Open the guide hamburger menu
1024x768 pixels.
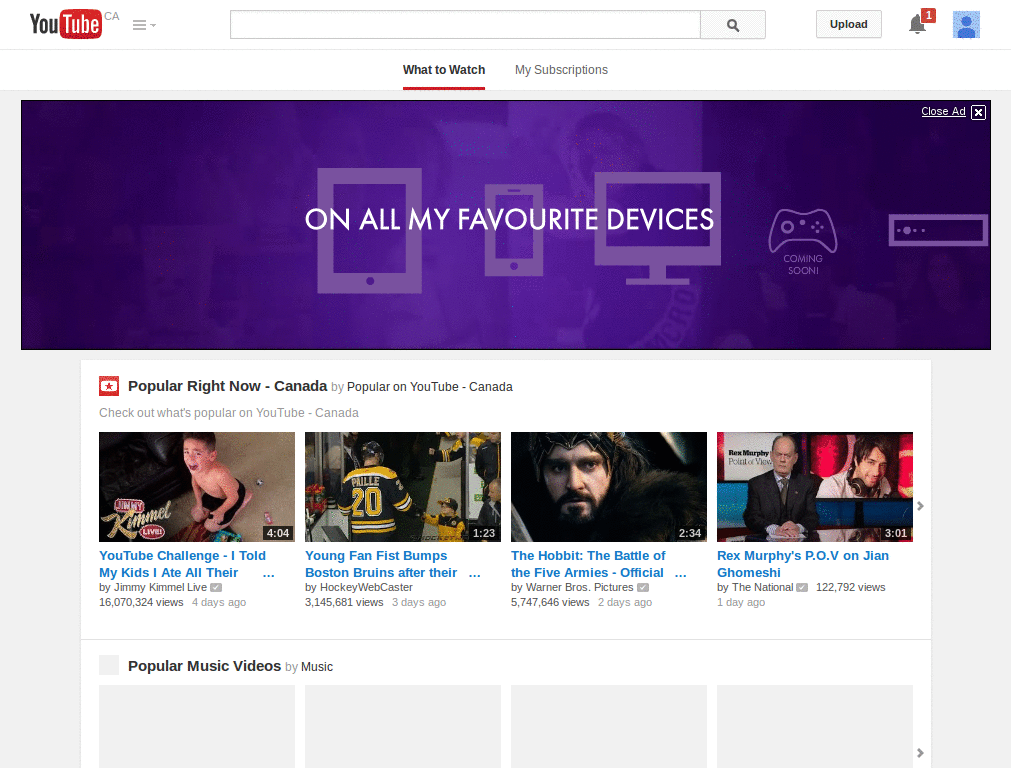[x=144, y=25]
